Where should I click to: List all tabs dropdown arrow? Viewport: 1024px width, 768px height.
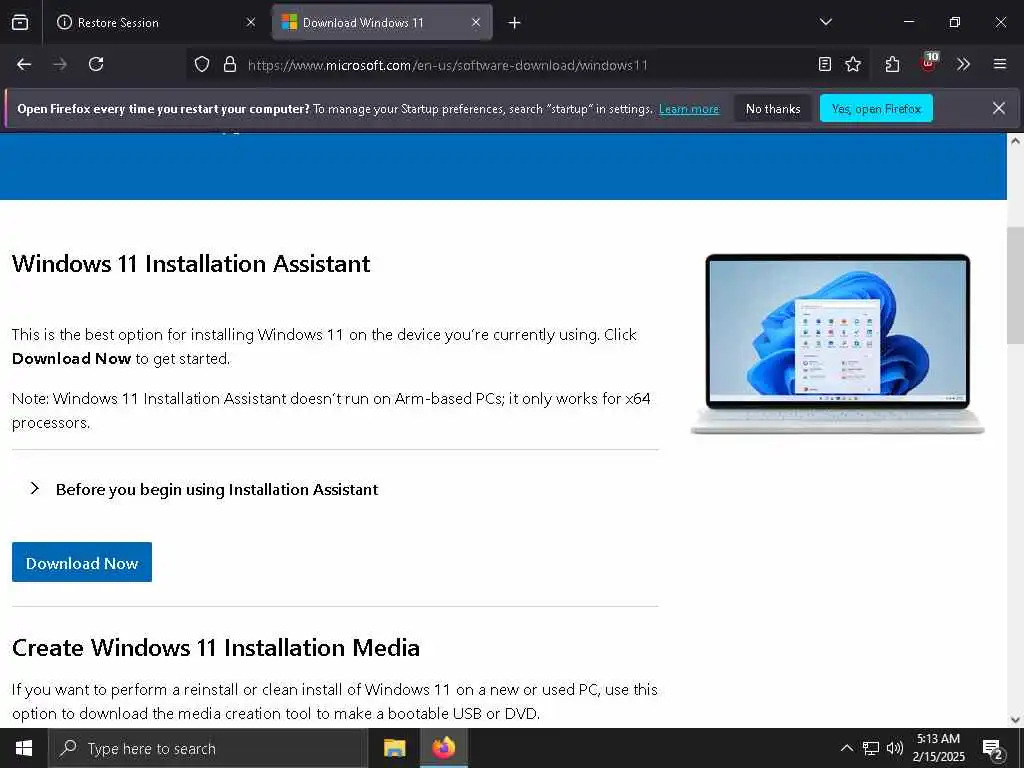pos(825,22)
